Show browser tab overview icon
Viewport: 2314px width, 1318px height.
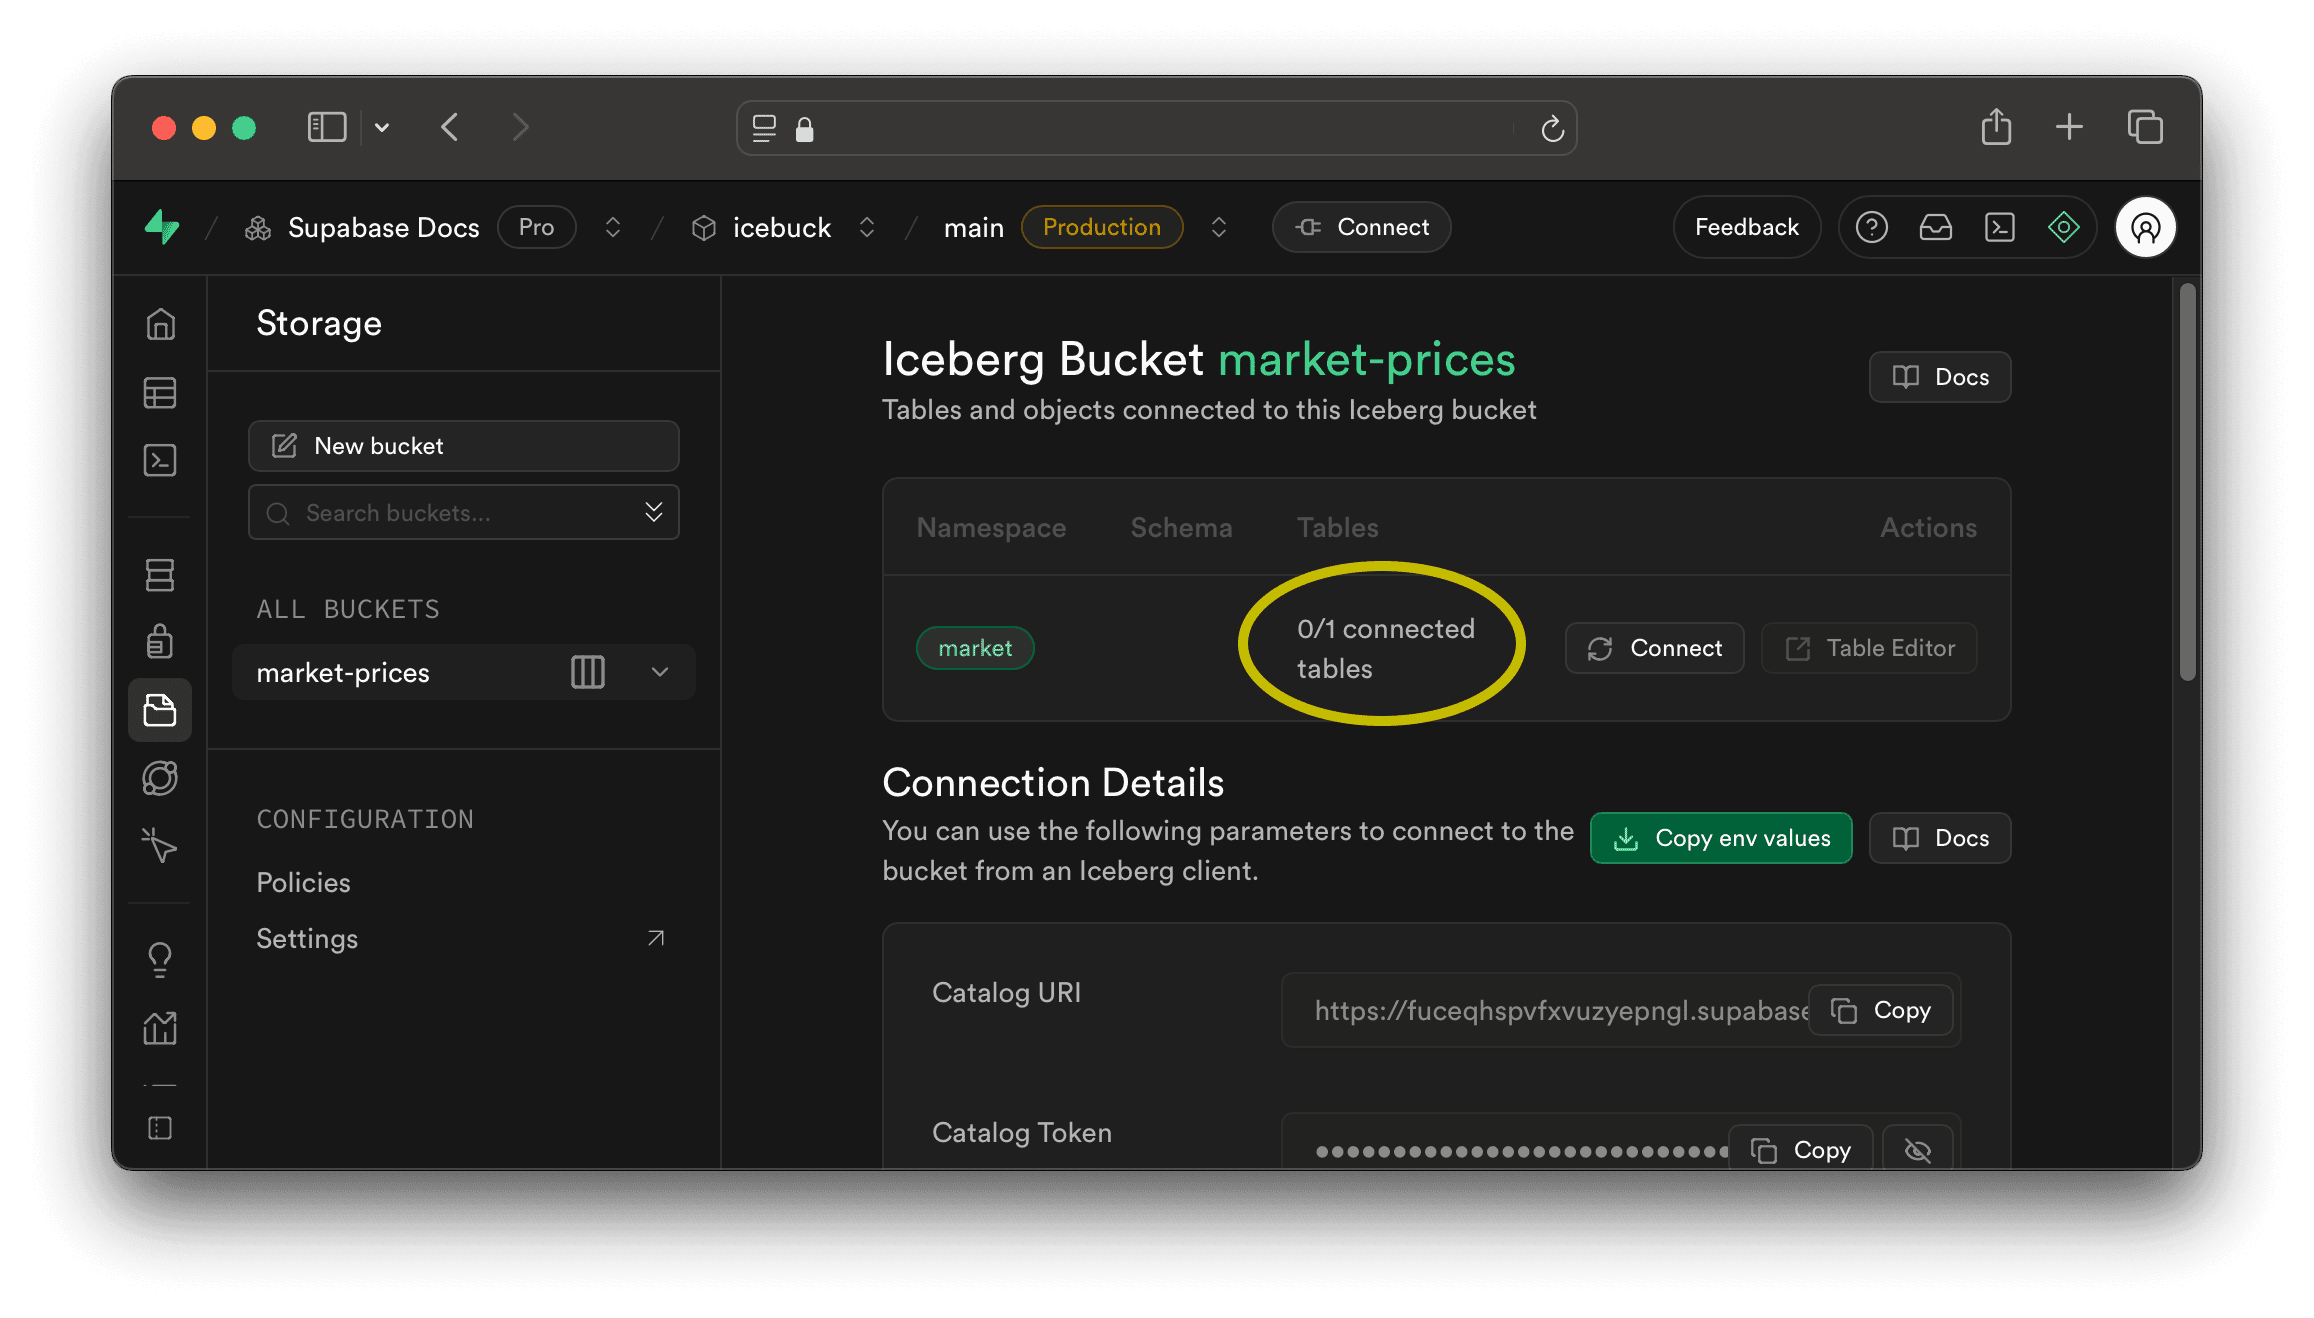[2145, 127]
